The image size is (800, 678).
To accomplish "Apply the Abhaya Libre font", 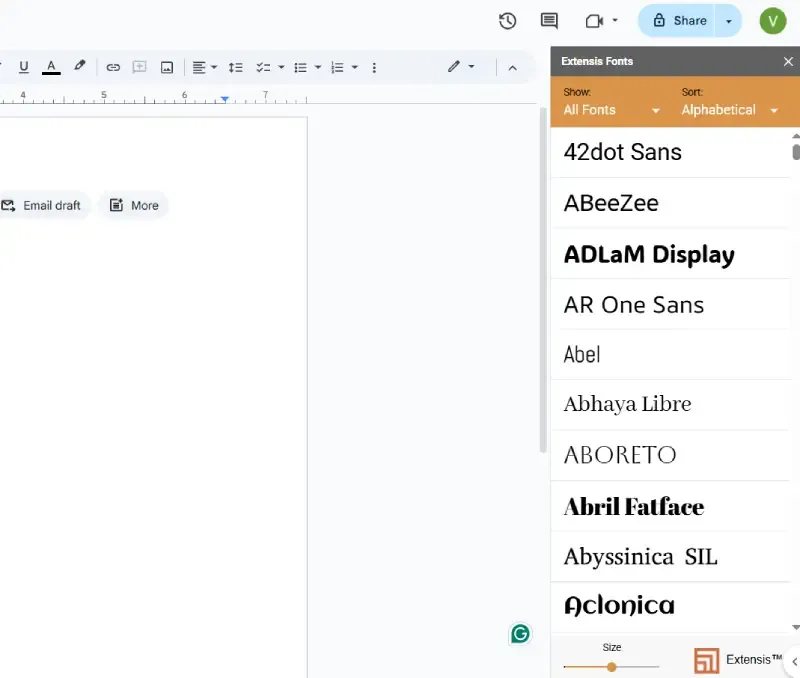I will point(670,405).
